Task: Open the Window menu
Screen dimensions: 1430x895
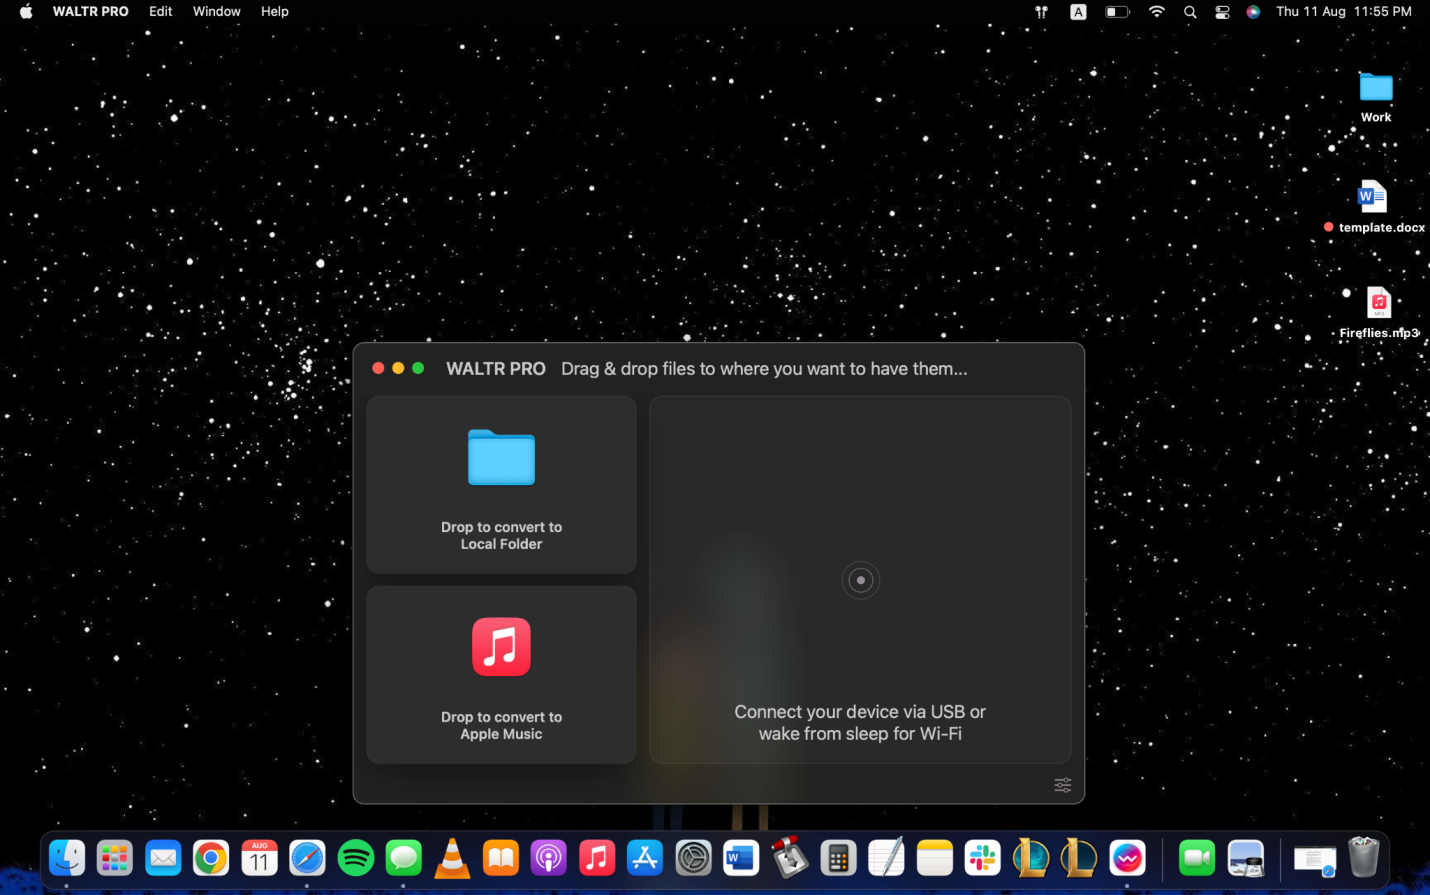Action: click(217, 11)
